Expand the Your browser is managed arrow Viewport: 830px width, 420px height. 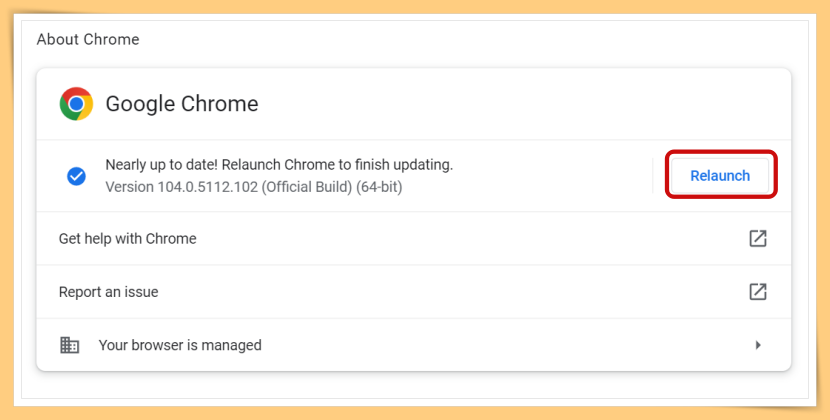coord(758,345)
